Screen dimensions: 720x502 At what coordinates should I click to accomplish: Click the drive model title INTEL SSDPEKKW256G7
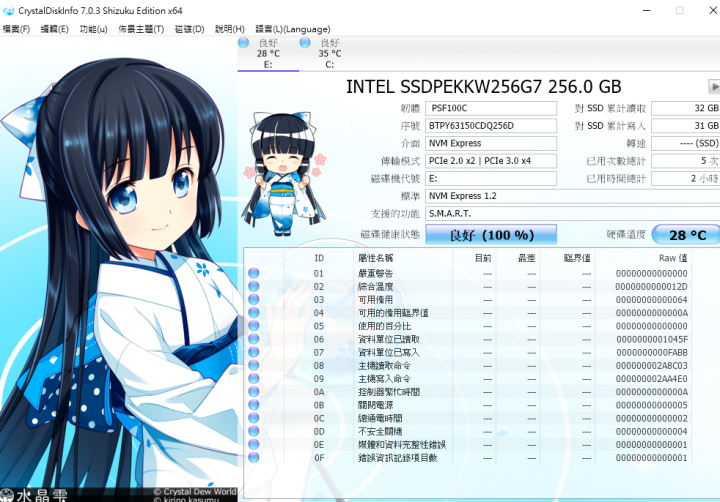click(x=484, y=86)
